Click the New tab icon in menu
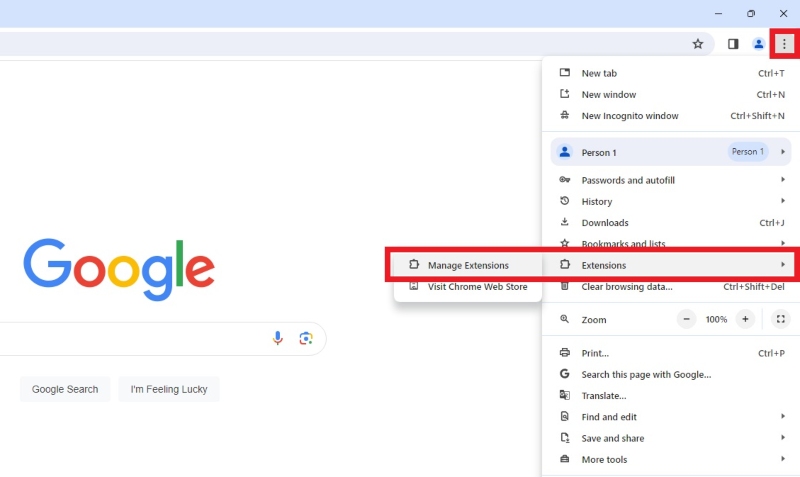 coord(564,72)
